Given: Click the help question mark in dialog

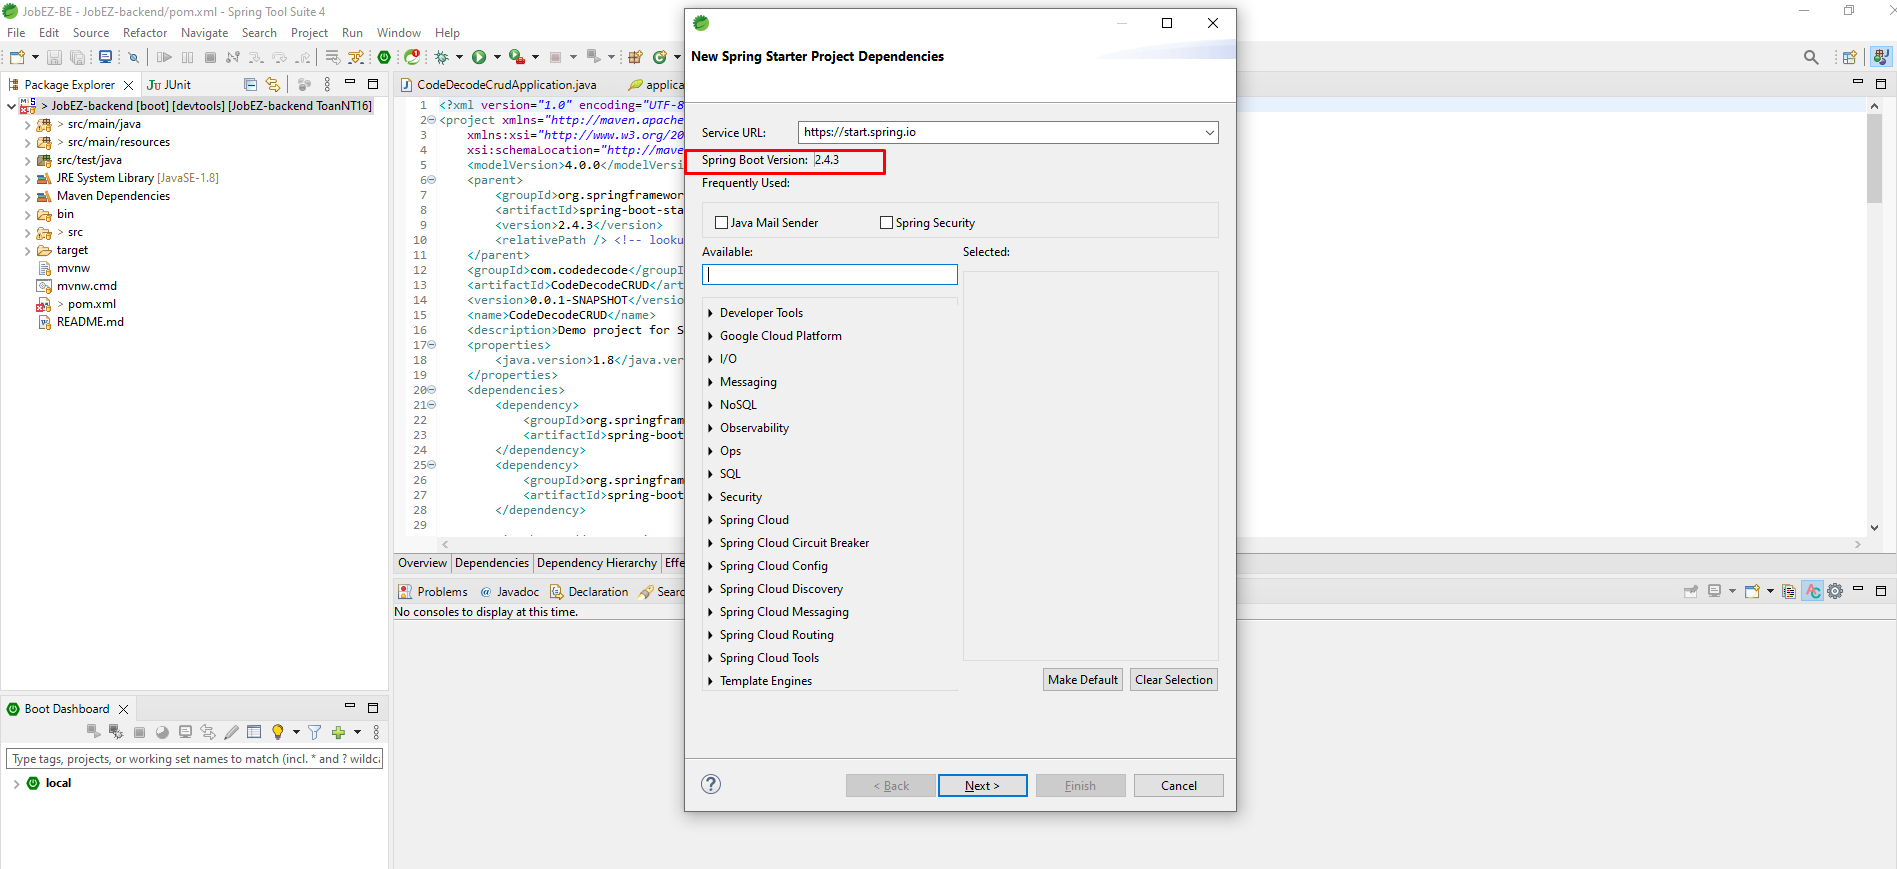Looking at the screenshot, I should pos(711,784).
